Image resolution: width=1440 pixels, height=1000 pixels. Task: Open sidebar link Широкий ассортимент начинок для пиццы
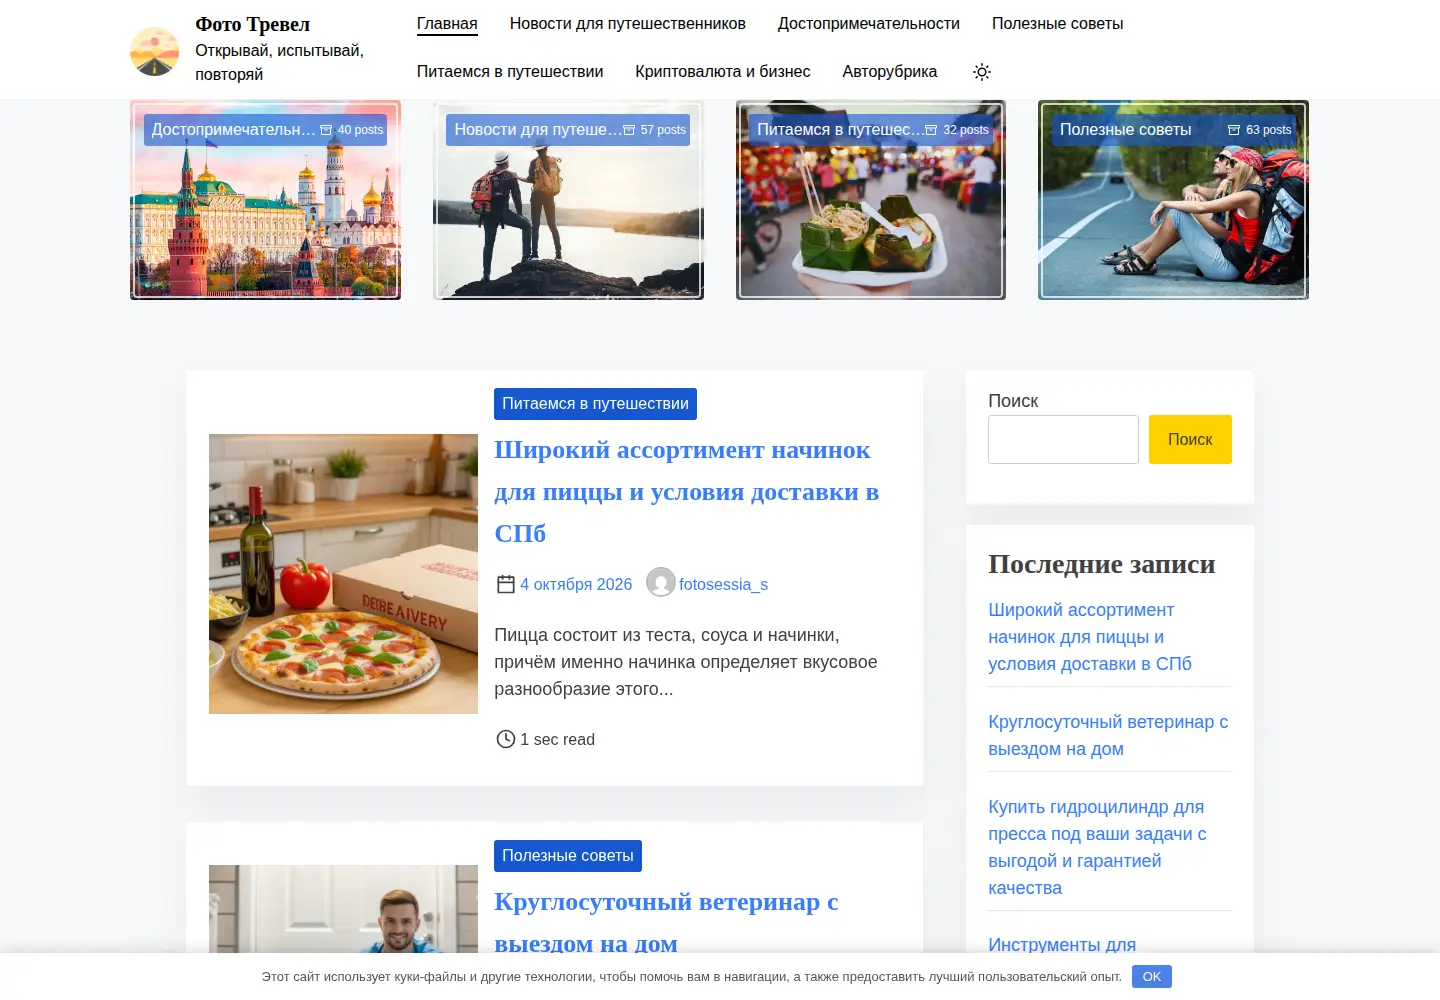[x=1090, y=637]
